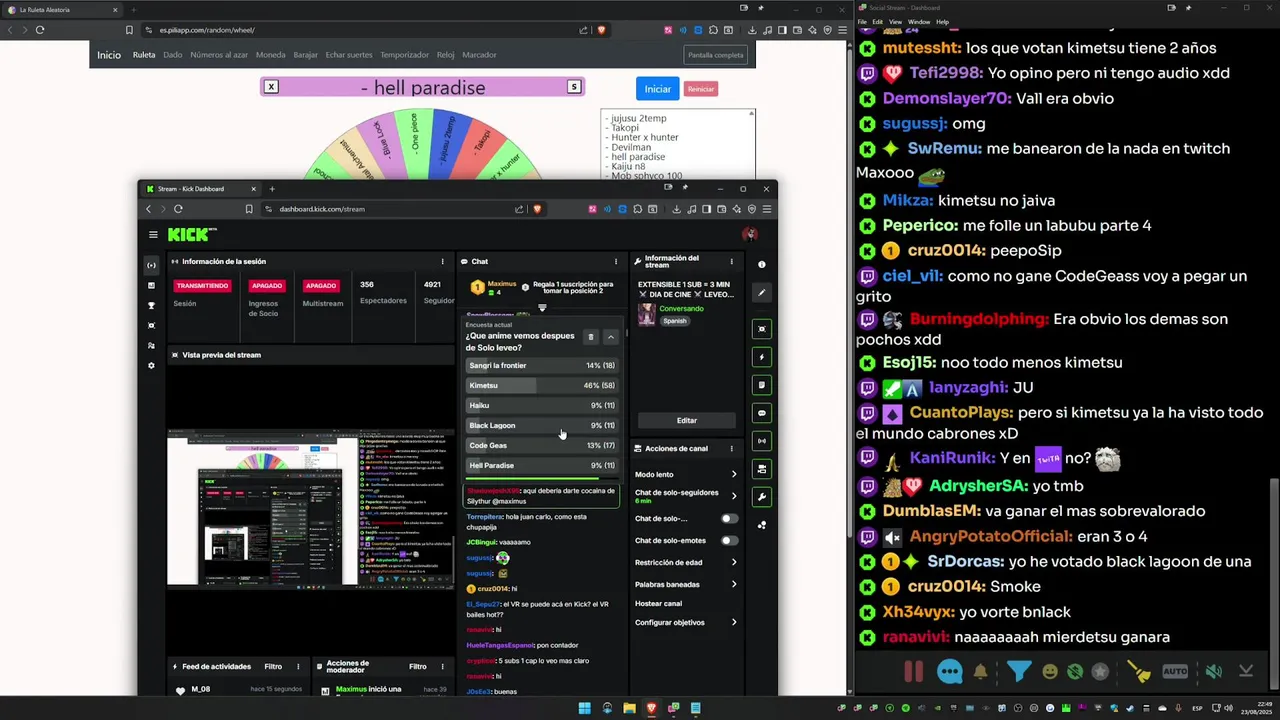Image resolution: width=1280 pixels, height=720 pixels.
Task: Open Moneda tab on roulette site
Action: [x=270, y=55]
